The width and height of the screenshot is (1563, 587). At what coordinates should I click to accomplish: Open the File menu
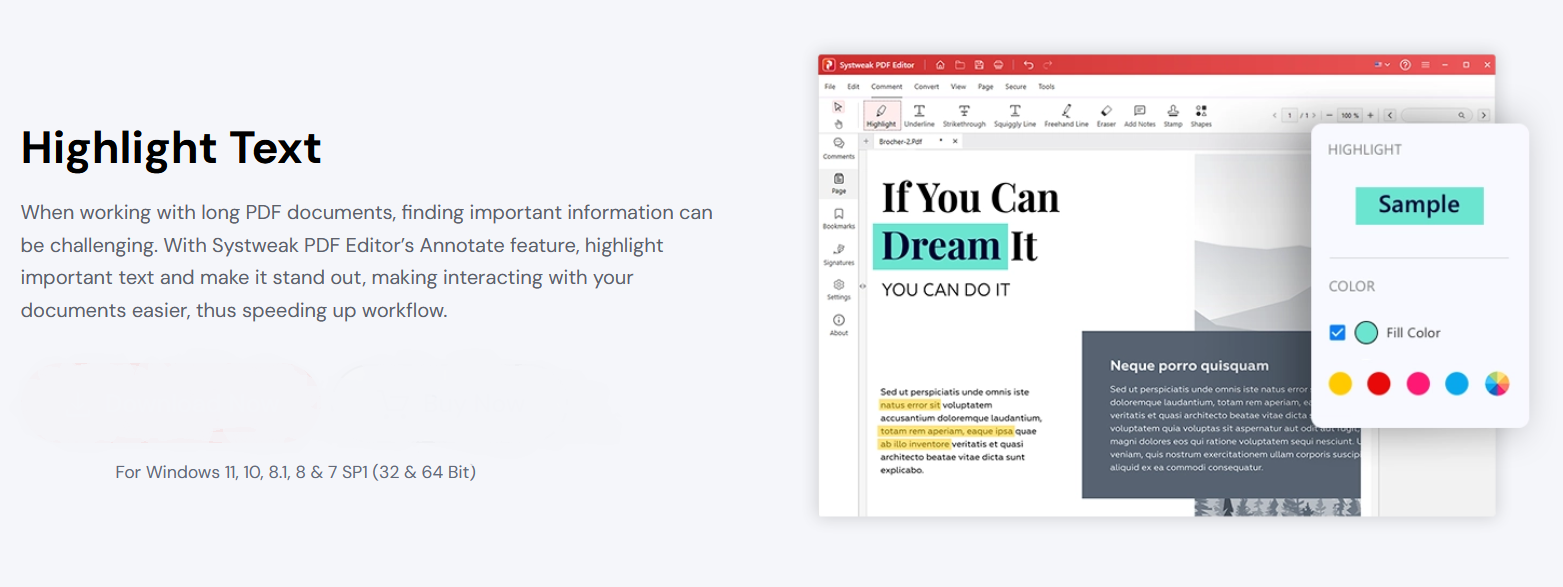830,87
